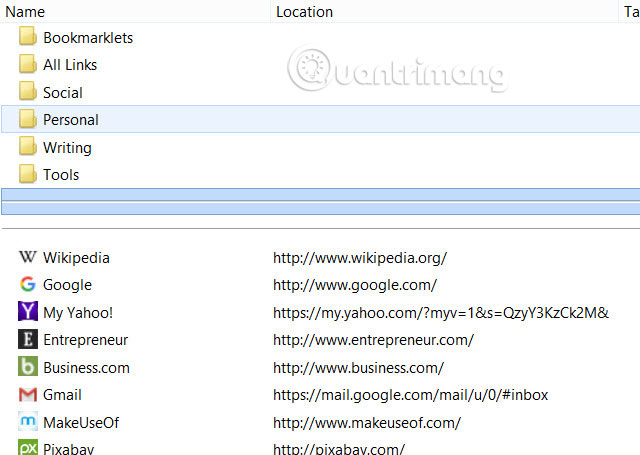640x455 pixels.
Task: Select the MakeUseOf bookmark name
Action: point(81,423)
